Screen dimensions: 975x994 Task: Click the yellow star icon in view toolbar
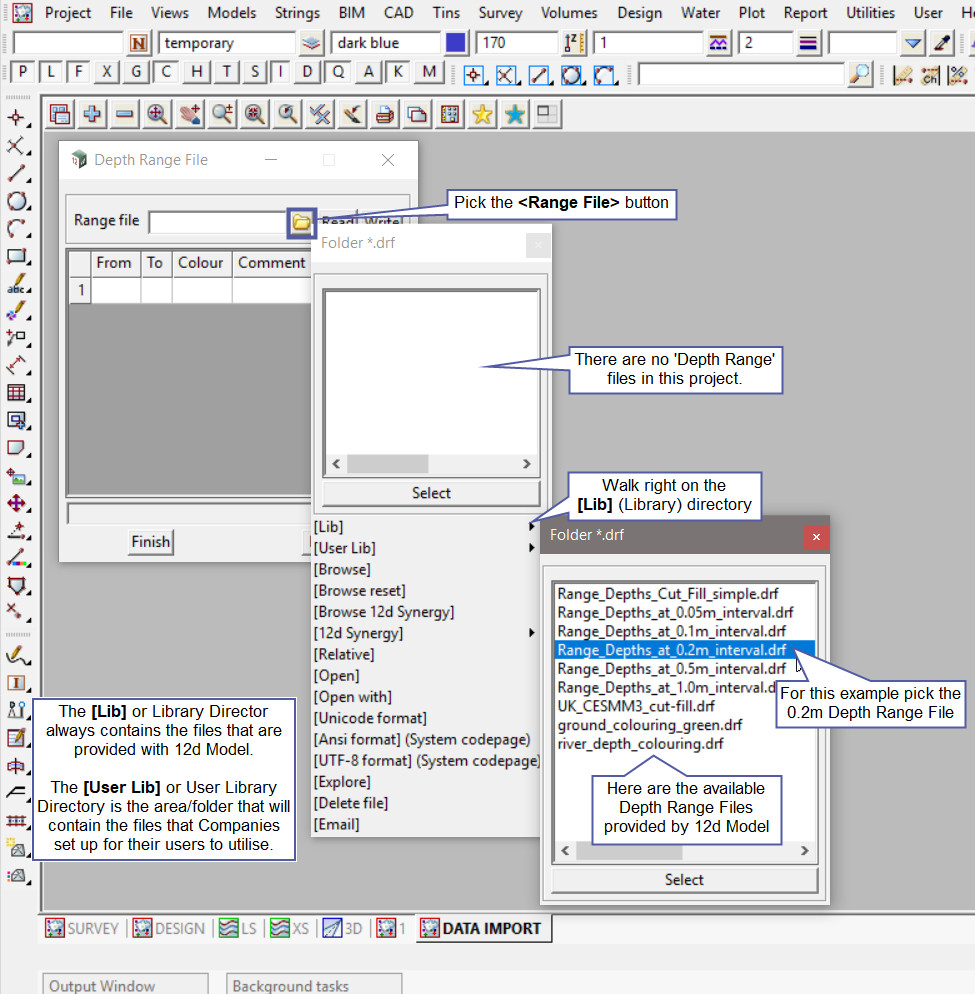(482, 115)
